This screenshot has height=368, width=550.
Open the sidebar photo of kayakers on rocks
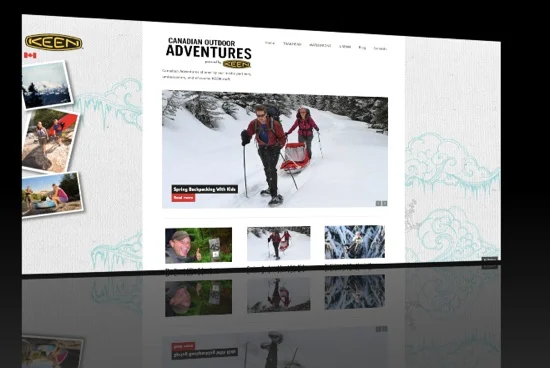[x=52, y=195]
